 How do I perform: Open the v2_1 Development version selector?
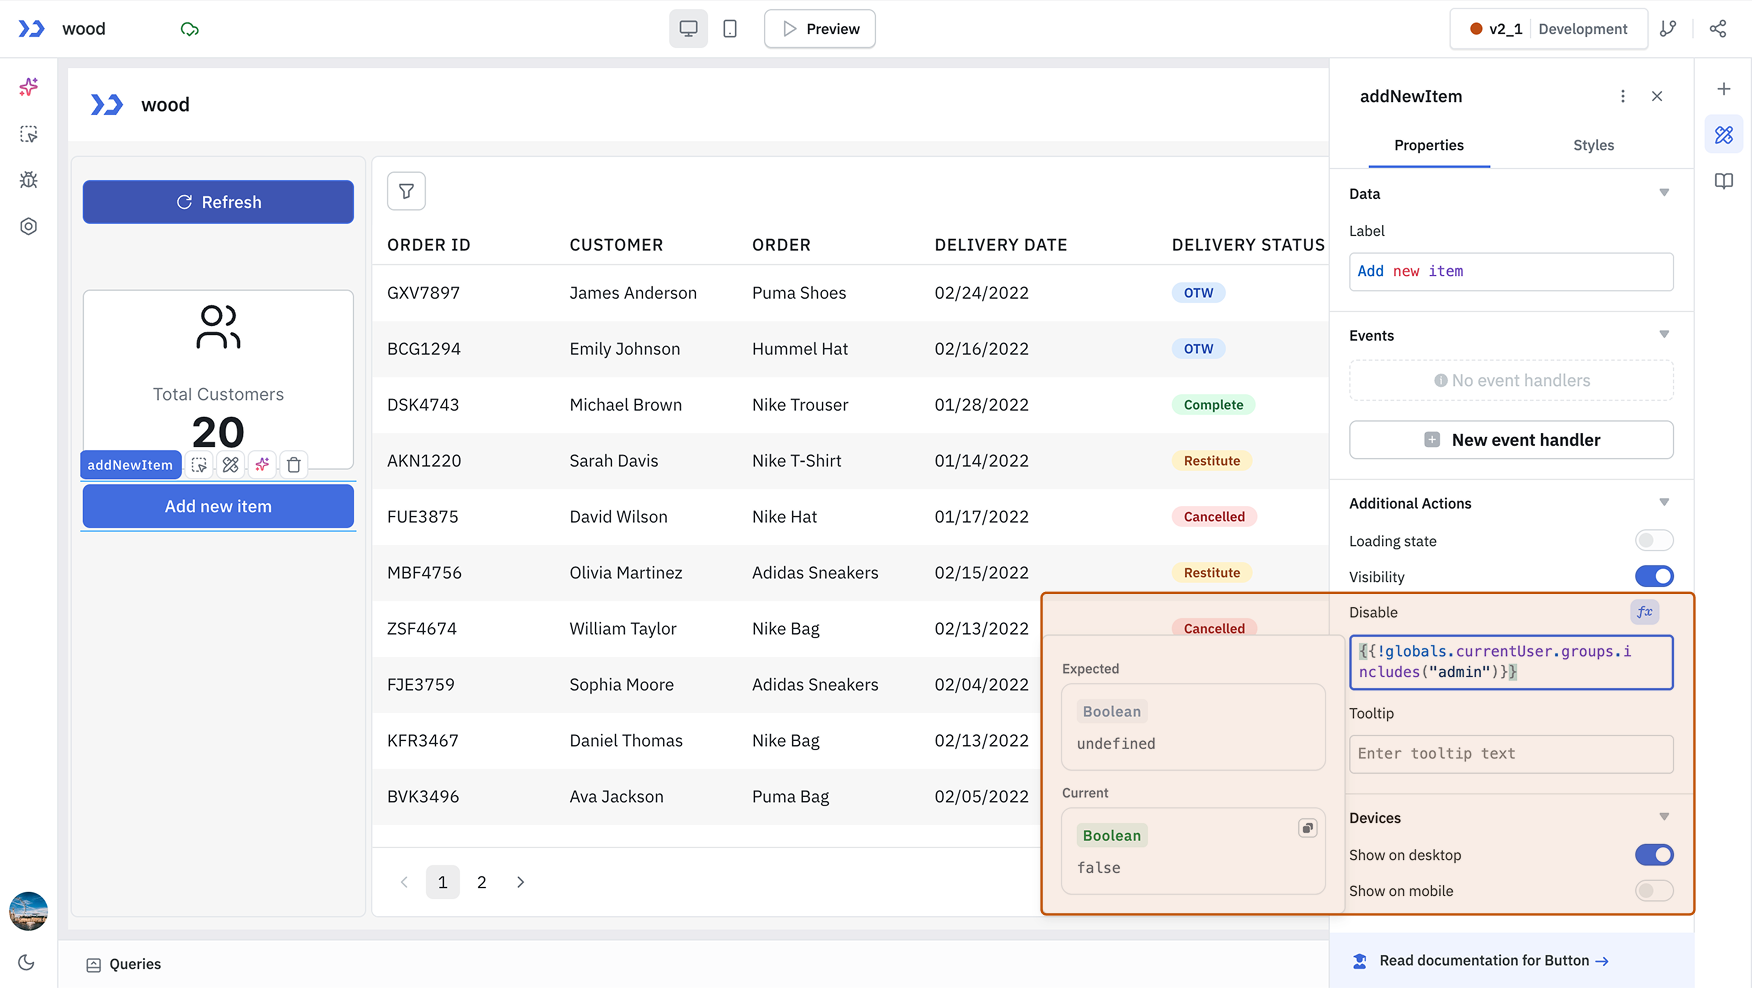1547,29
